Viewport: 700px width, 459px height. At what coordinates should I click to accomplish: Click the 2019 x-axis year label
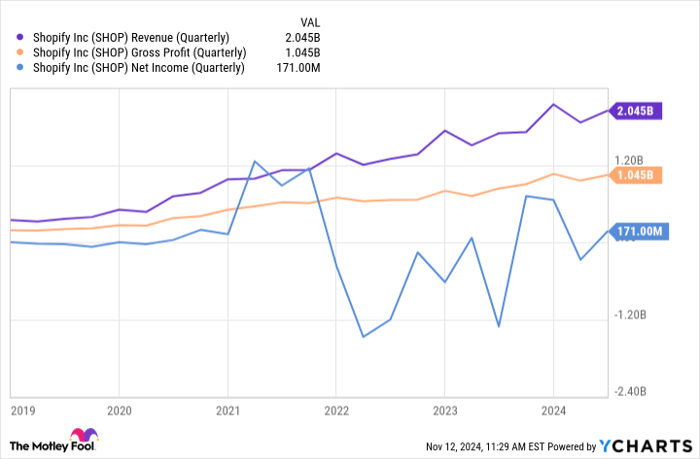(x=22, y=408)
